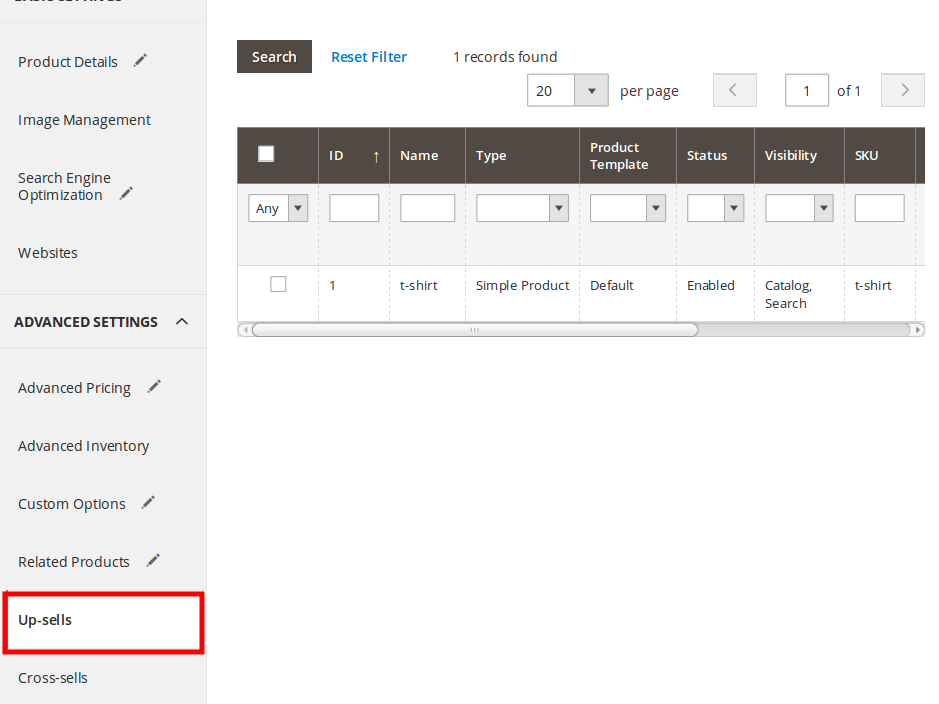This screenshot has height=704, width=939.
Task: Click pencil icon next to Related Products
Action: [x=153, y=561]
